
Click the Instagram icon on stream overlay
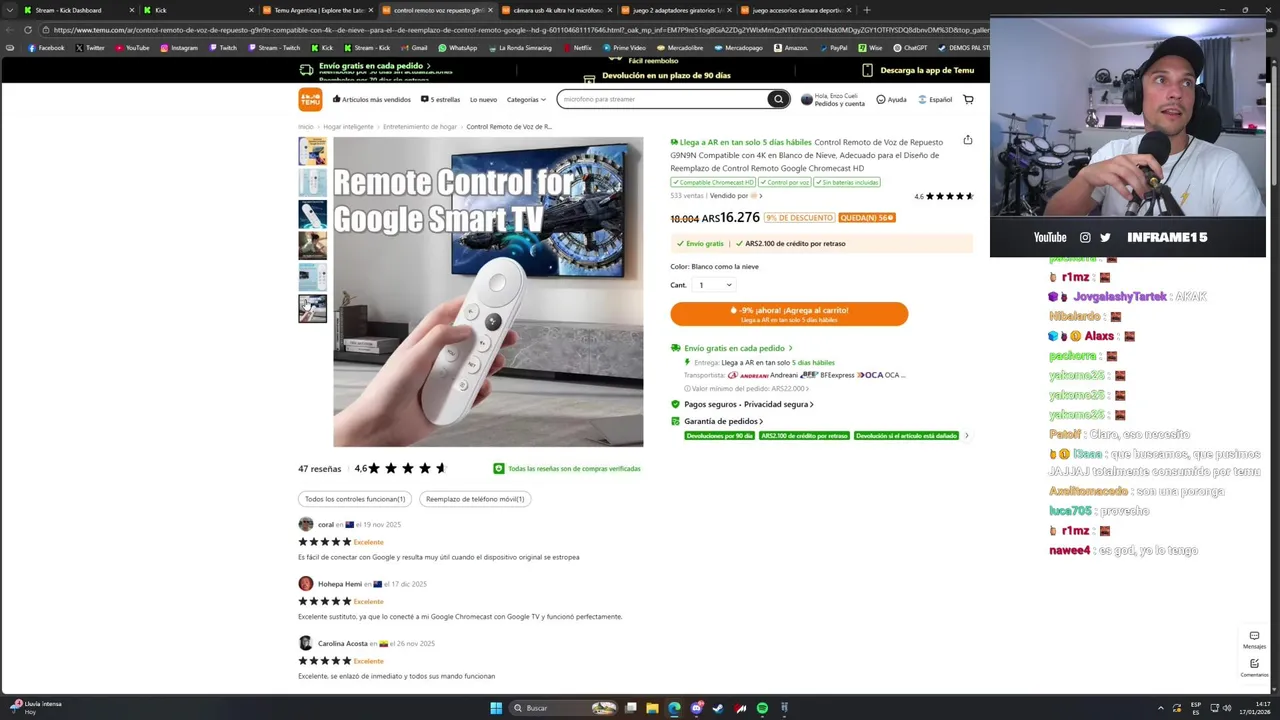point(1085,237)
